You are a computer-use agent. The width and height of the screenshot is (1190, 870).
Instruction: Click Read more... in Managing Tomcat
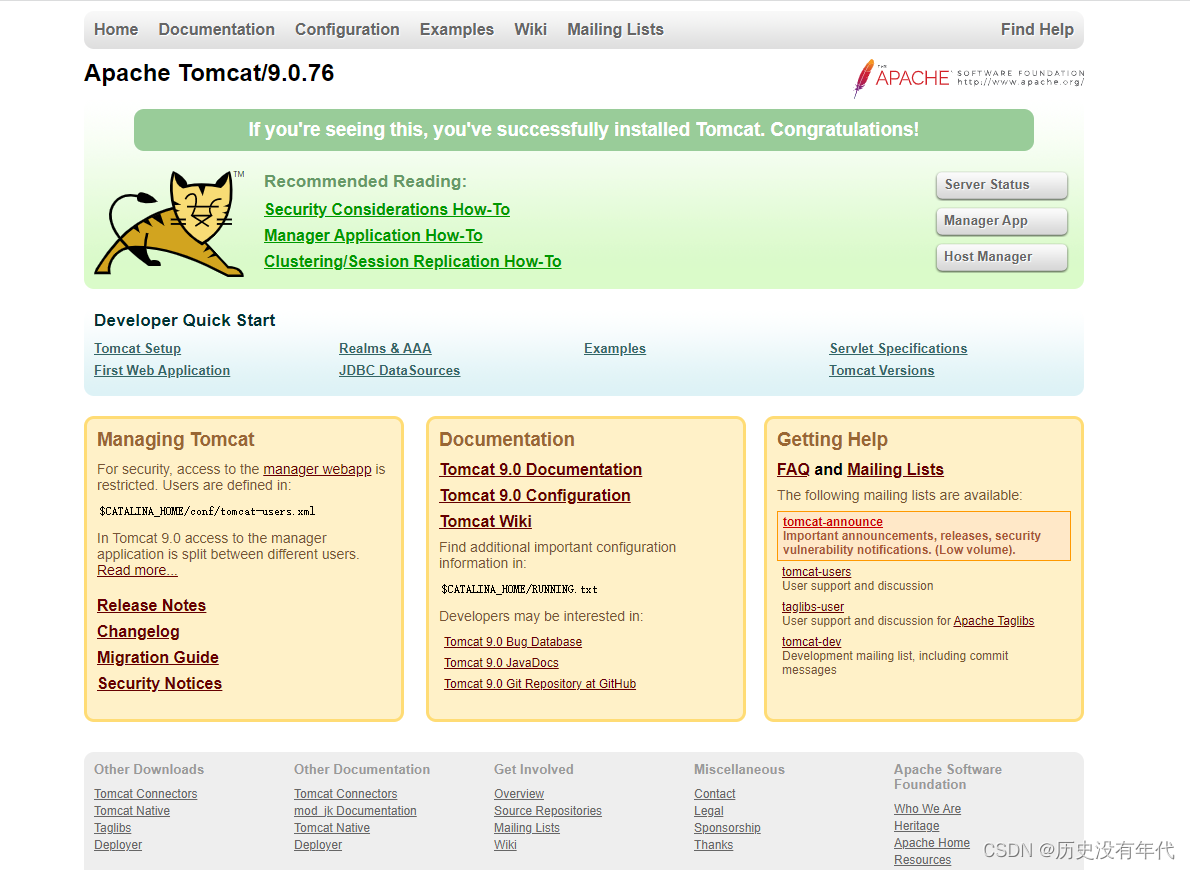[x=137, y=570]
